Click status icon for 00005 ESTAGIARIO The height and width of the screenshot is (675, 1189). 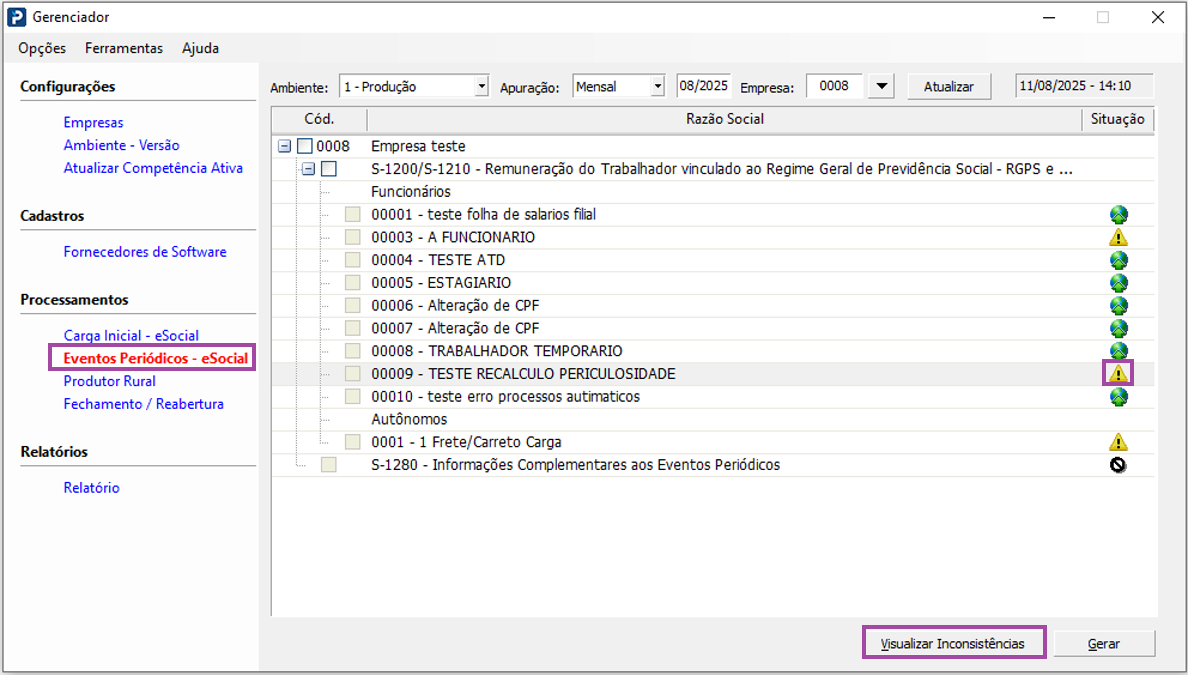point(1118,283)
